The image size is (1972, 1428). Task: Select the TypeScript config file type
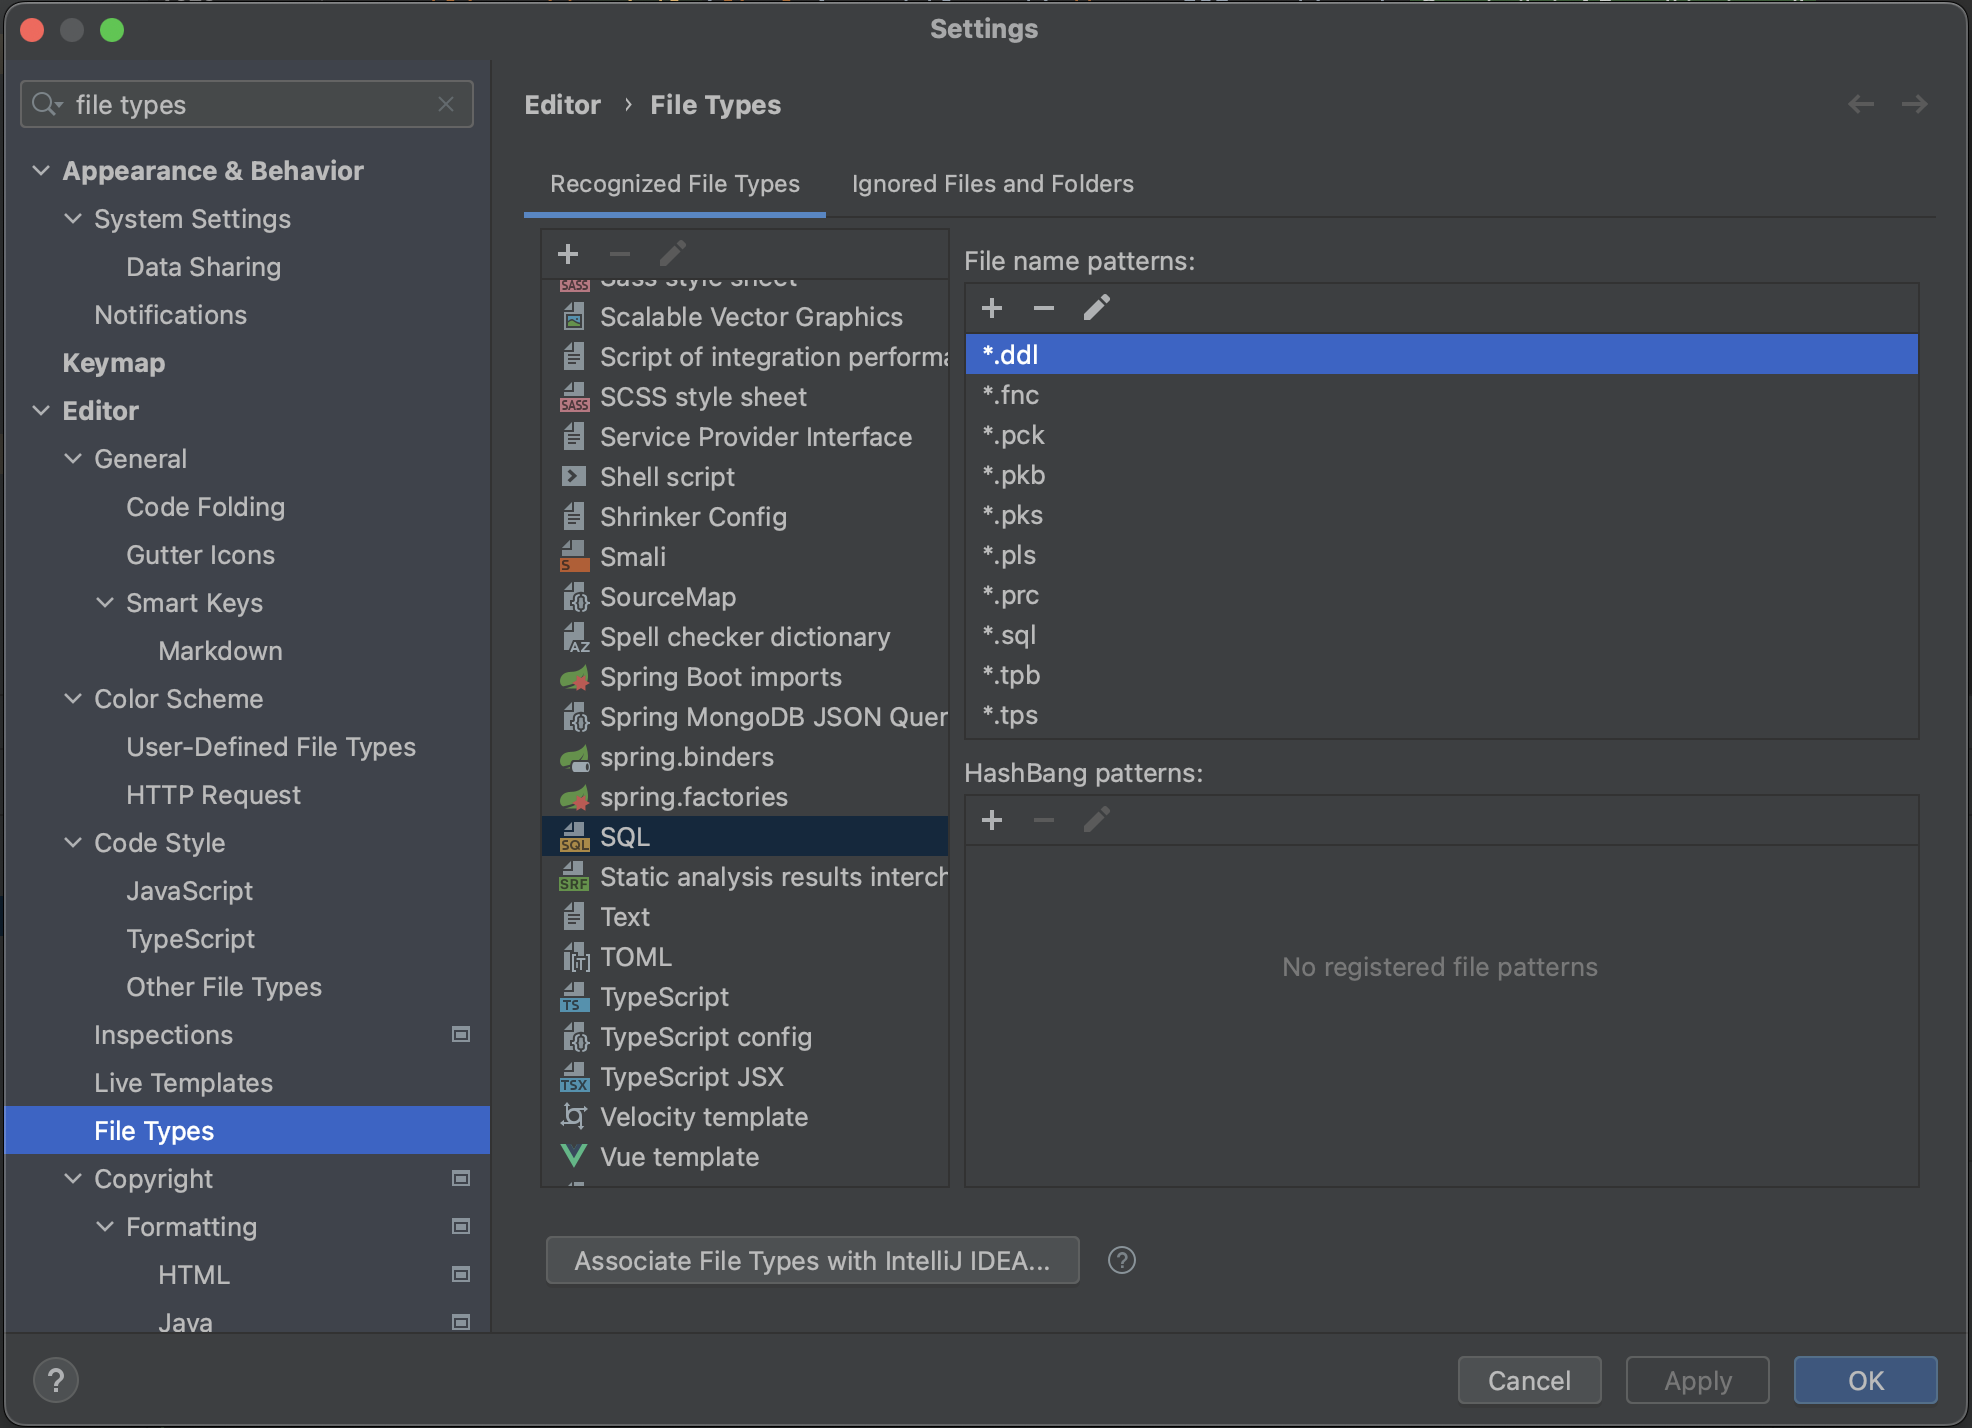[x=745, y=1037]
